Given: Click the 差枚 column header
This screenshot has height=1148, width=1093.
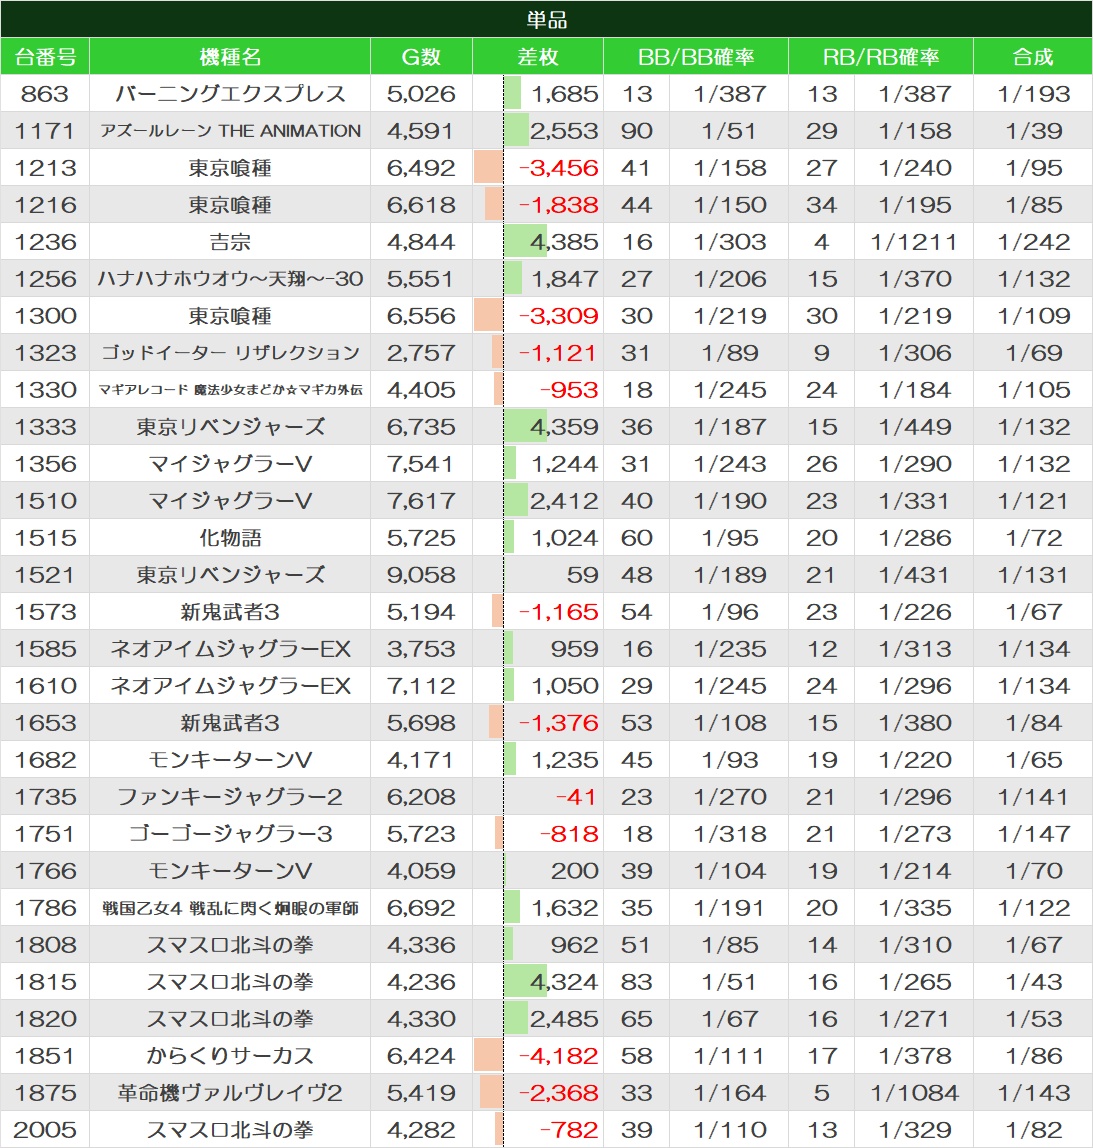Looking at the screenshot, I should point(537,57).
